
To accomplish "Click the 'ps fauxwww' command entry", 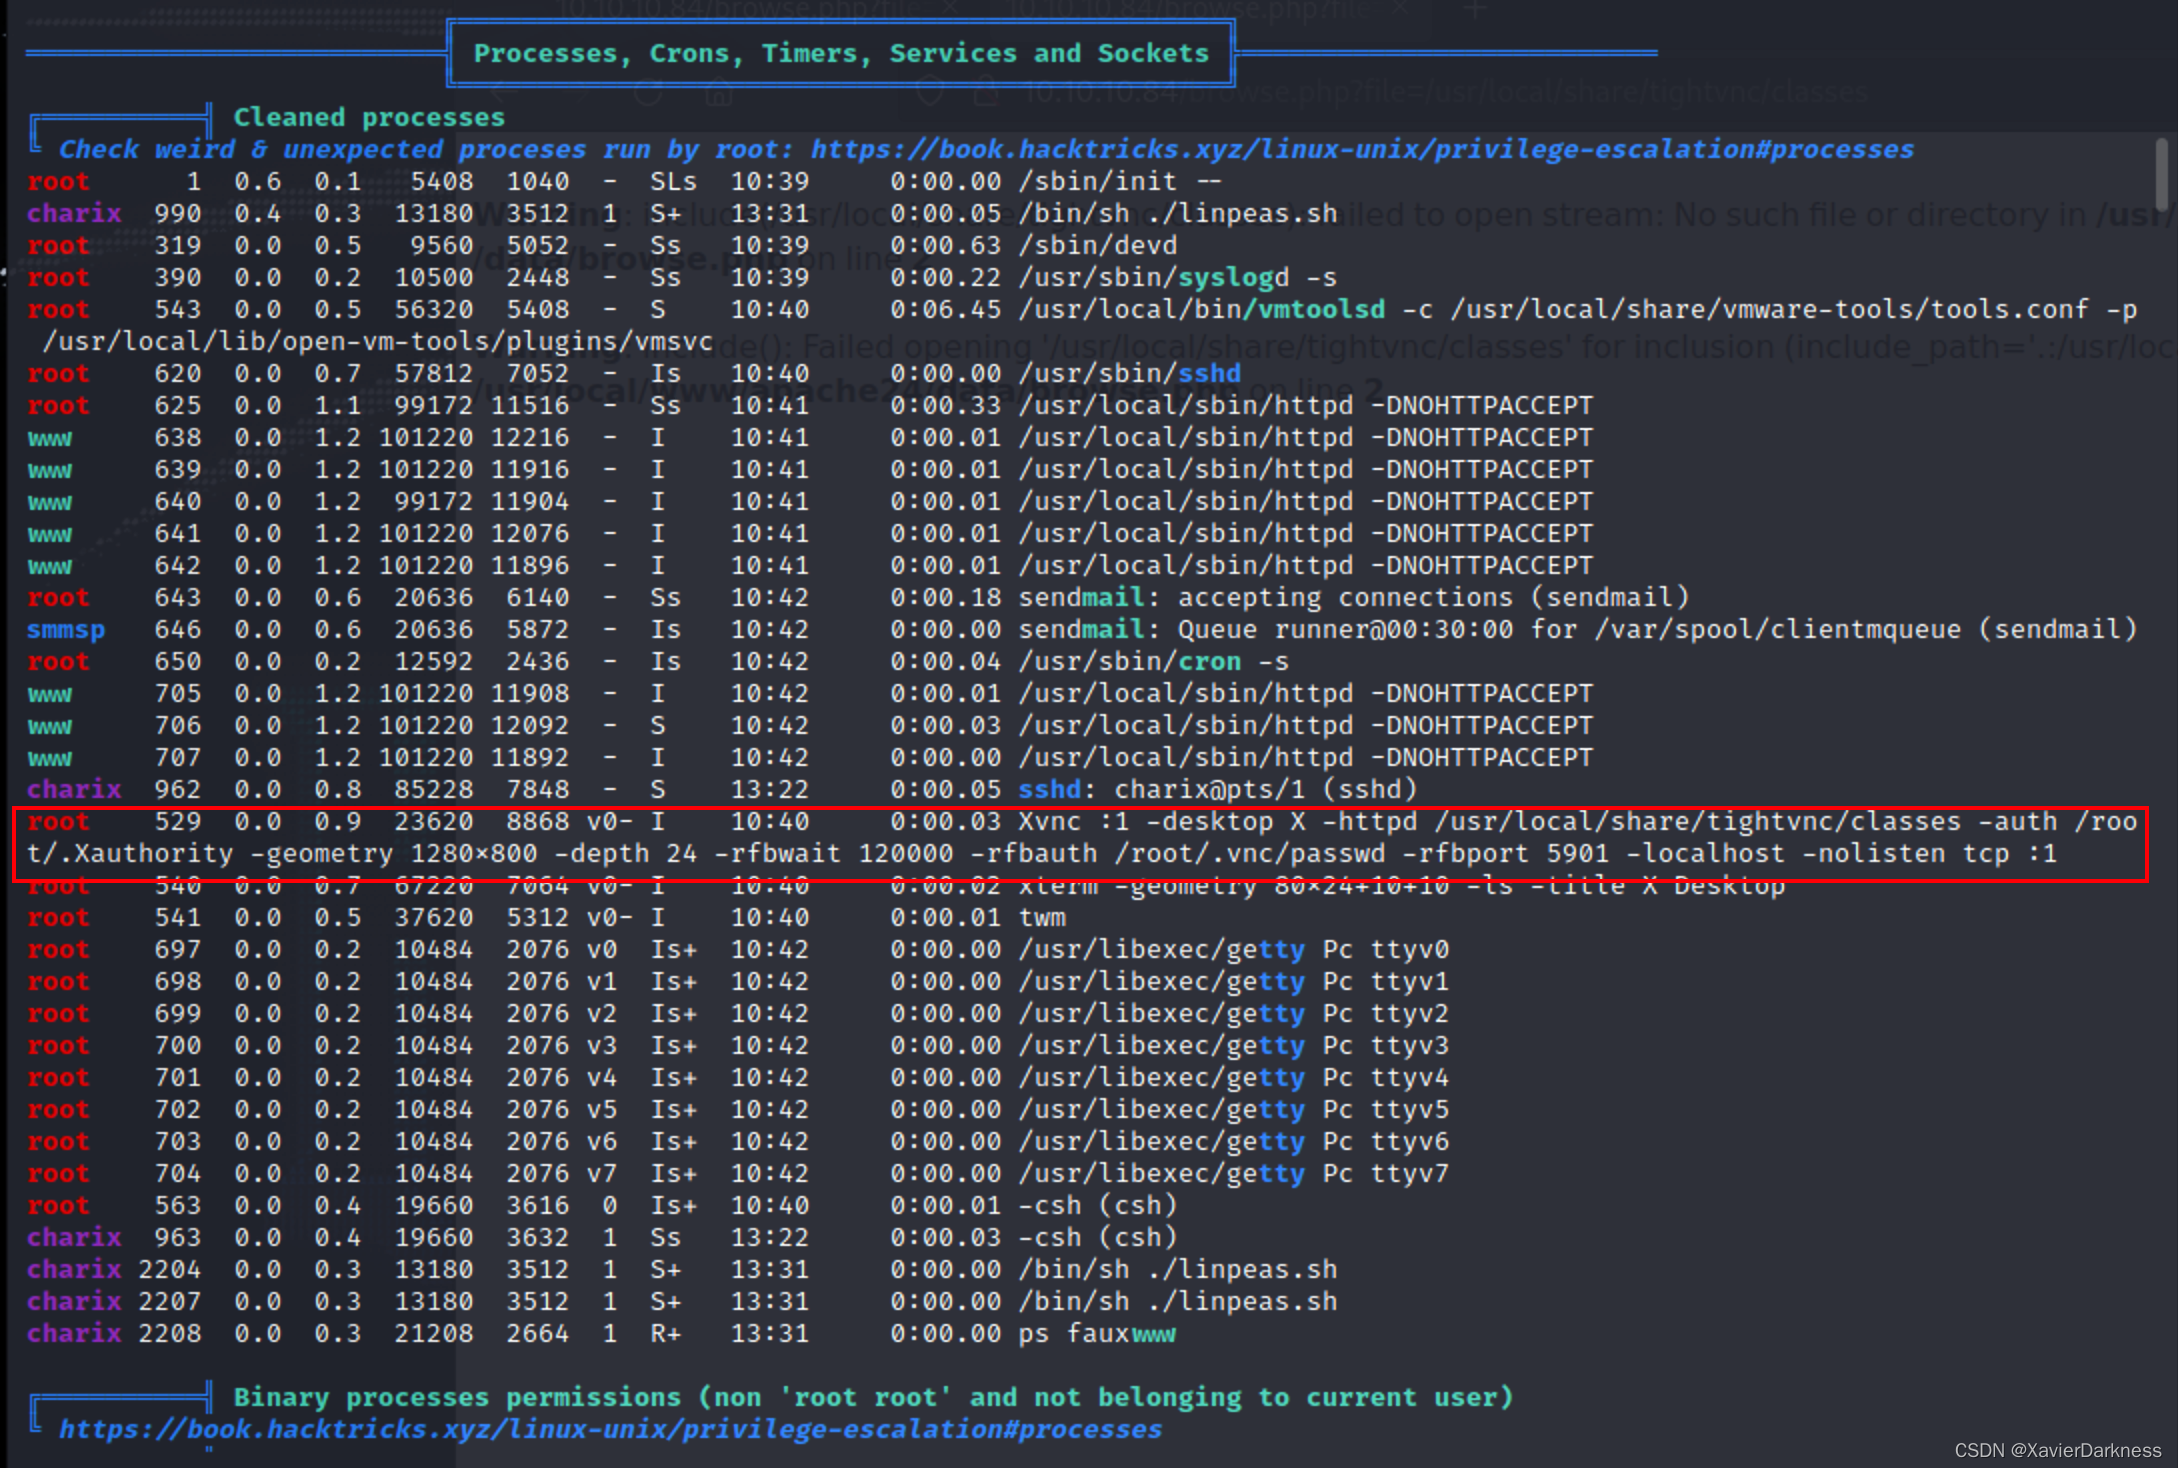I will coord(1098,1333).
